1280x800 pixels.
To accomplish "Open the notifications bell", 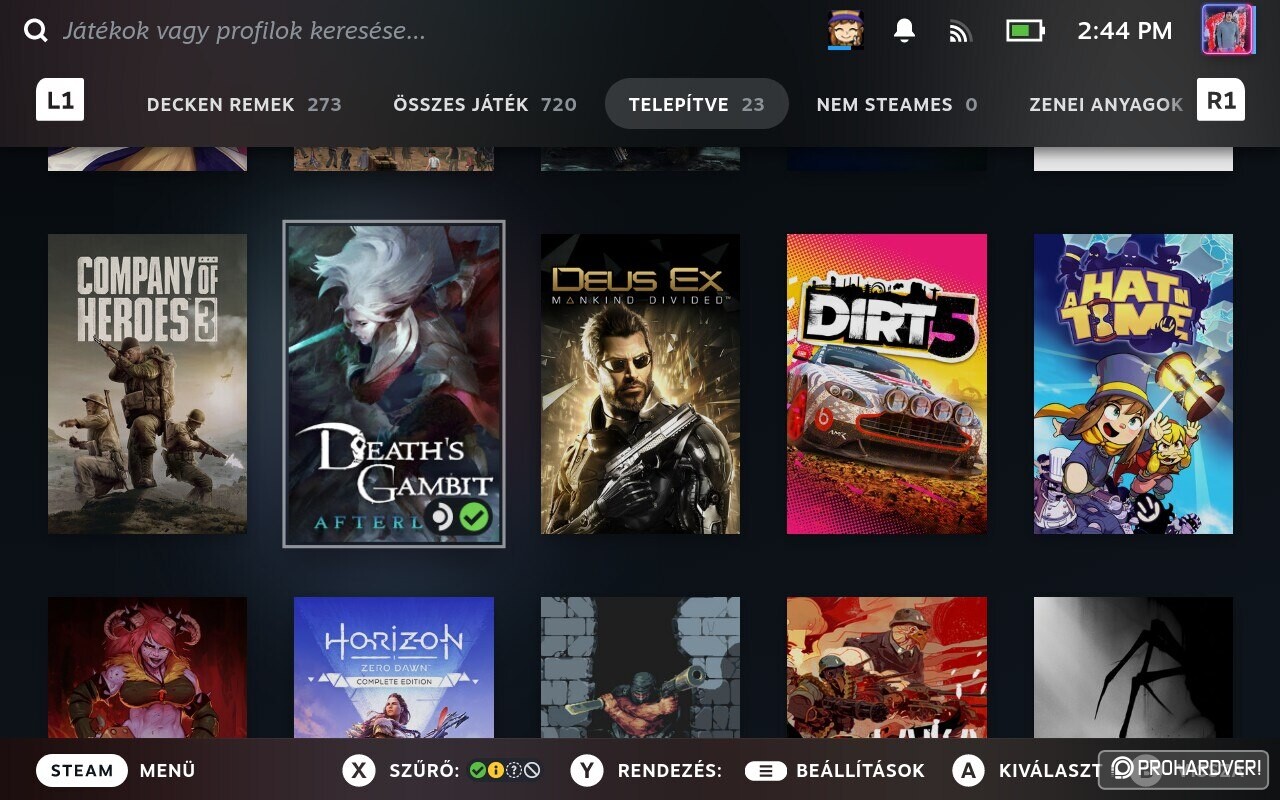I will 904,31.
